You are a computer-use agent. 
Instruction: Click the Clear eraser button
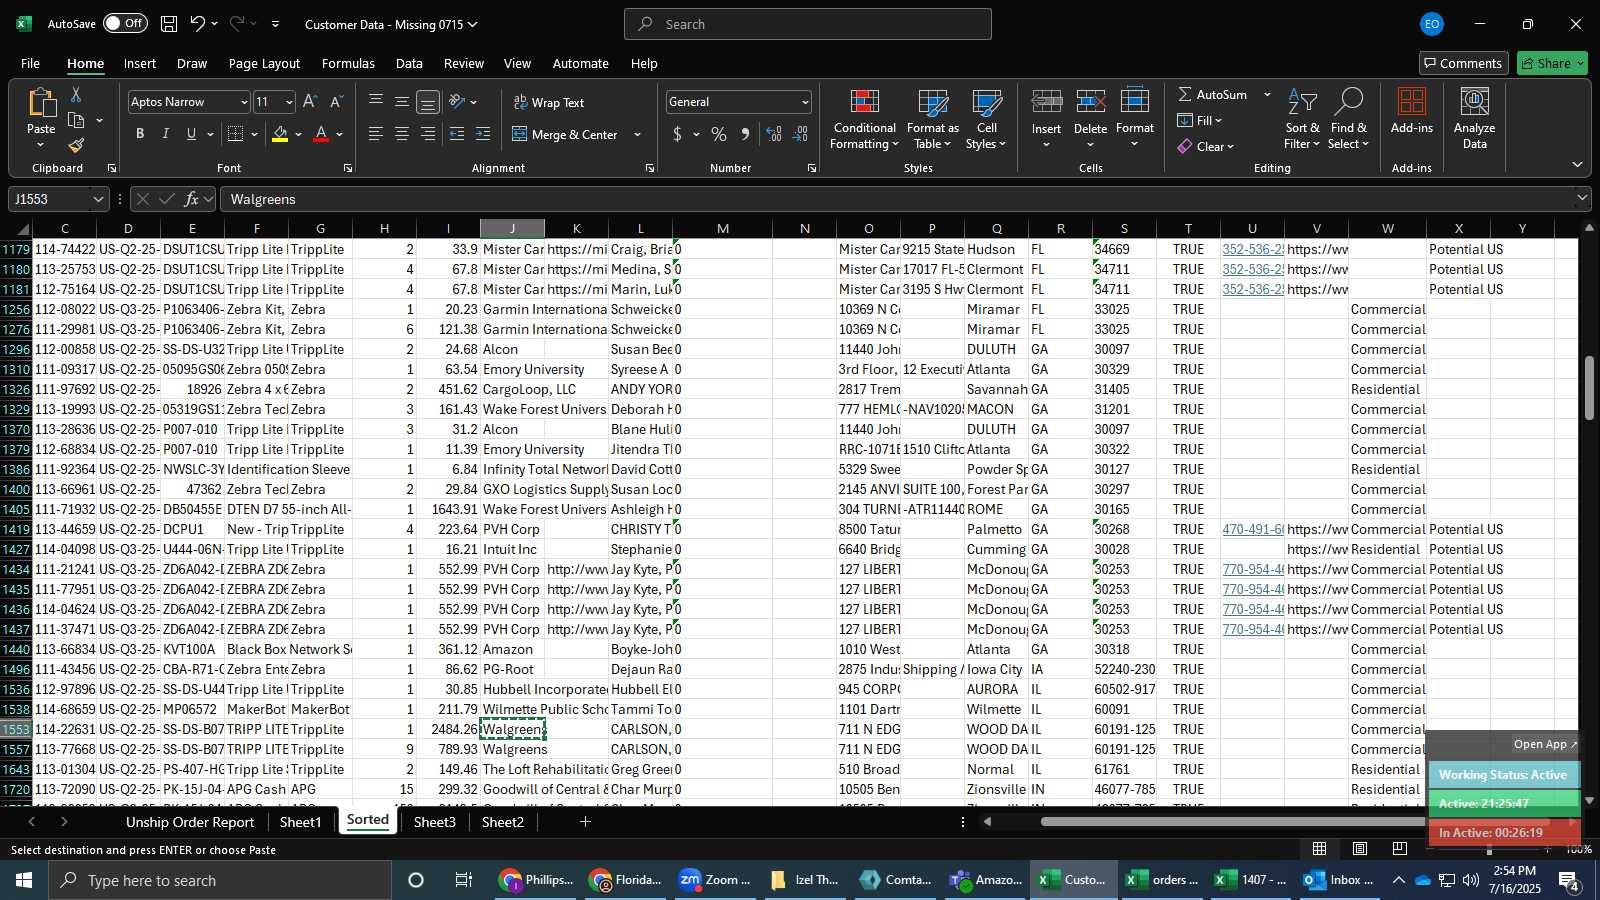point(1206,146)
